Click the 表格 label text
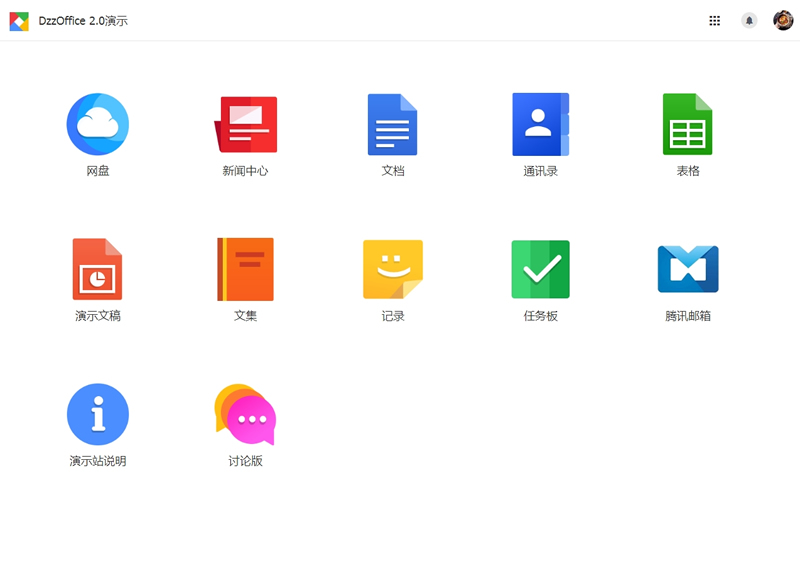Viewport: 800px width, 576px height. point(688,171)
